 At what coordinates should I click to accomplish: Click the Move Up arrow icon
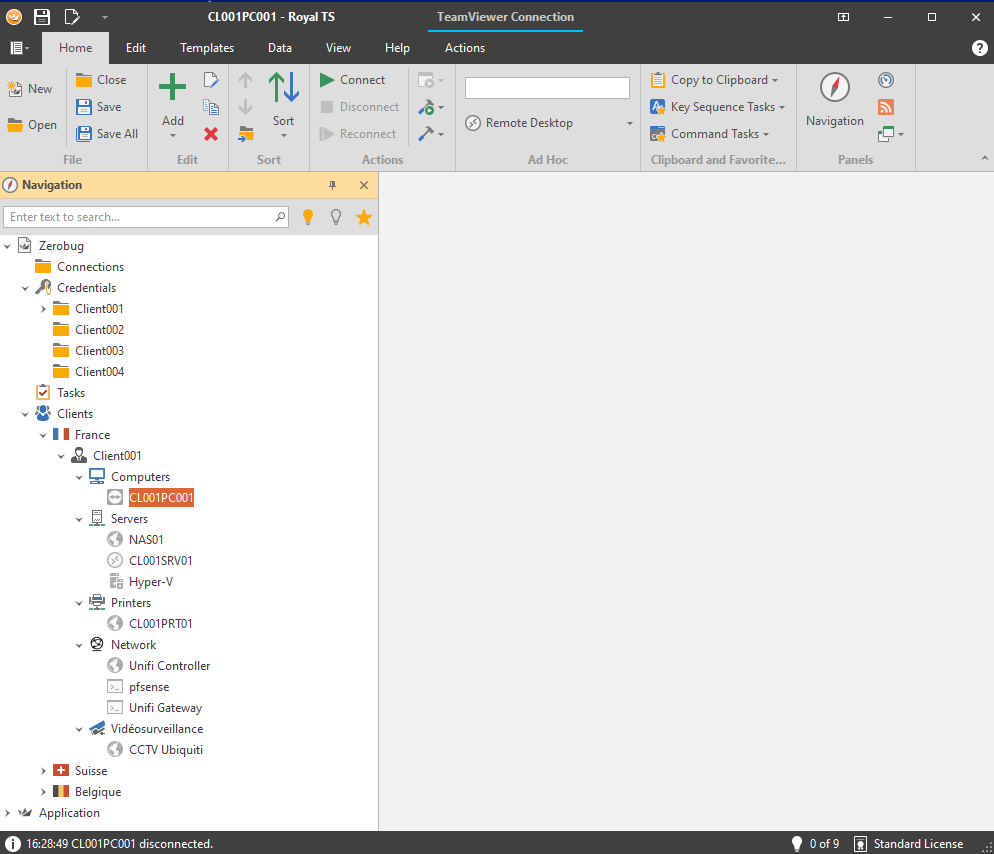245,80
